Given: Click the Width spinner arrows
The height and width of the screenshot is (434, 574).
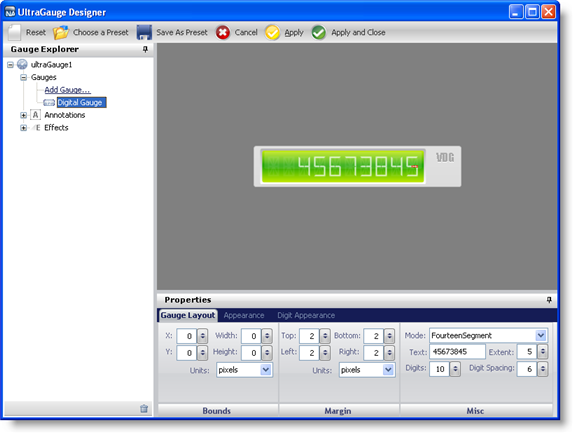Looking at the screenshot, I should [267, 336].
